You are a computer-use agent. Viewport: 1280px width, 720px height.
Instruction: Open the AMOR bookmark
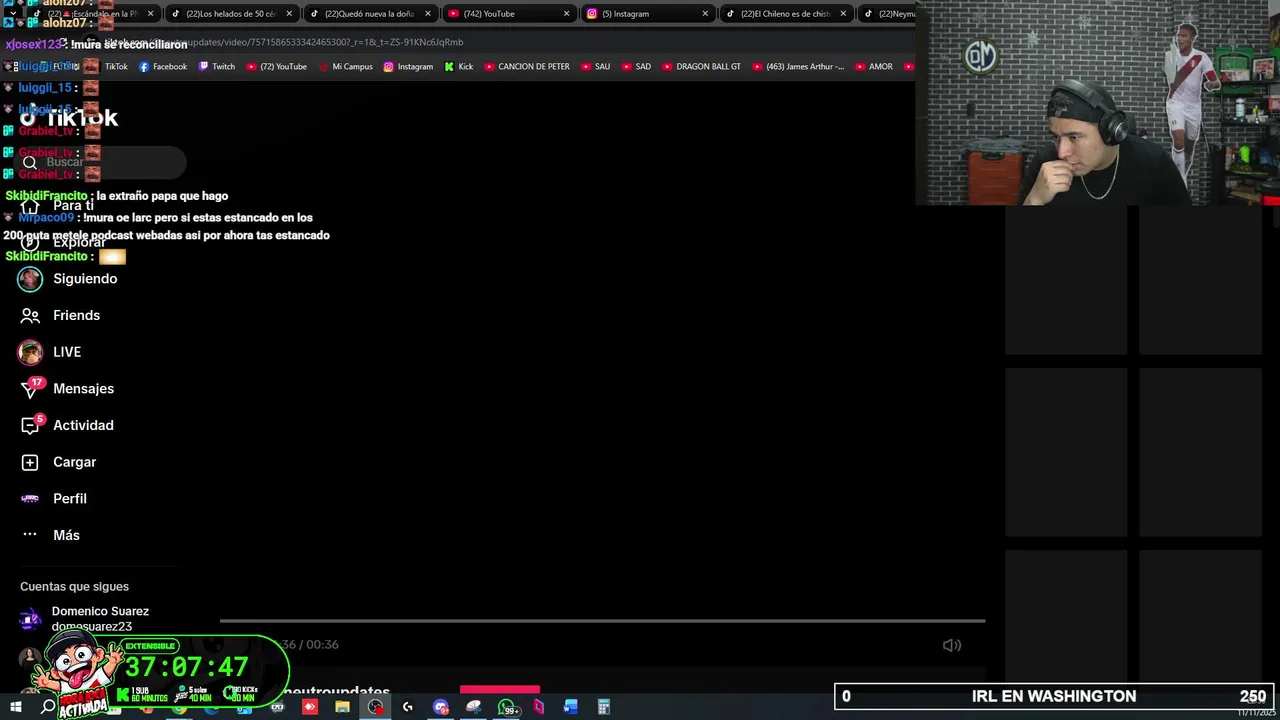tap(873, 67)
